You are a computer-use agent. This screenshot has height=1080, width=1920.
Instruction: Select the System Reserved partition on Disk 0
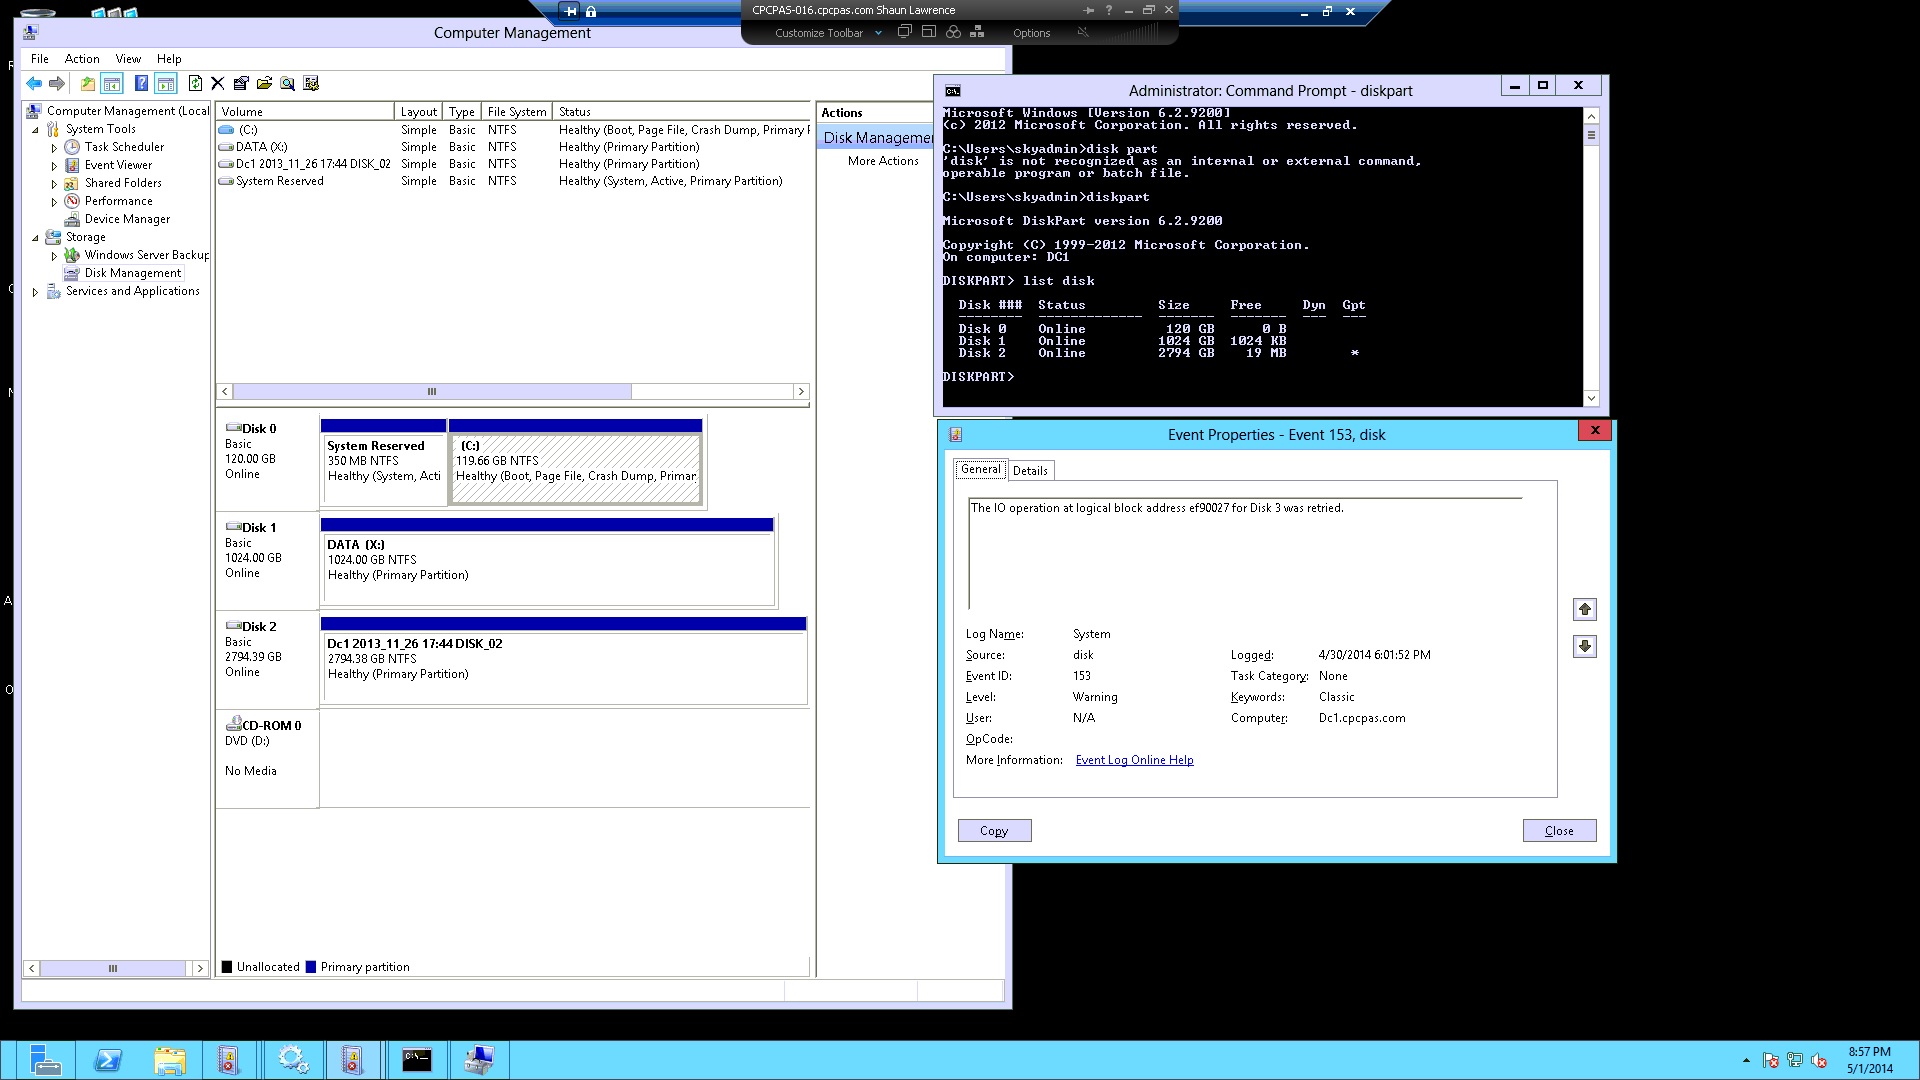click(x=383, y=462)
